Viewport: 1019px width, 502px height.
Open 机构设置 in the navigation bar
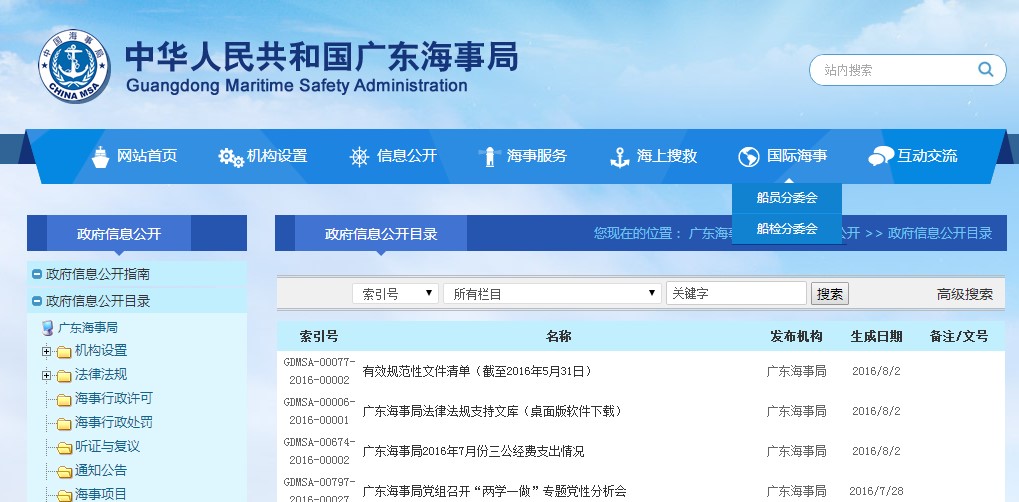(277, 156)
